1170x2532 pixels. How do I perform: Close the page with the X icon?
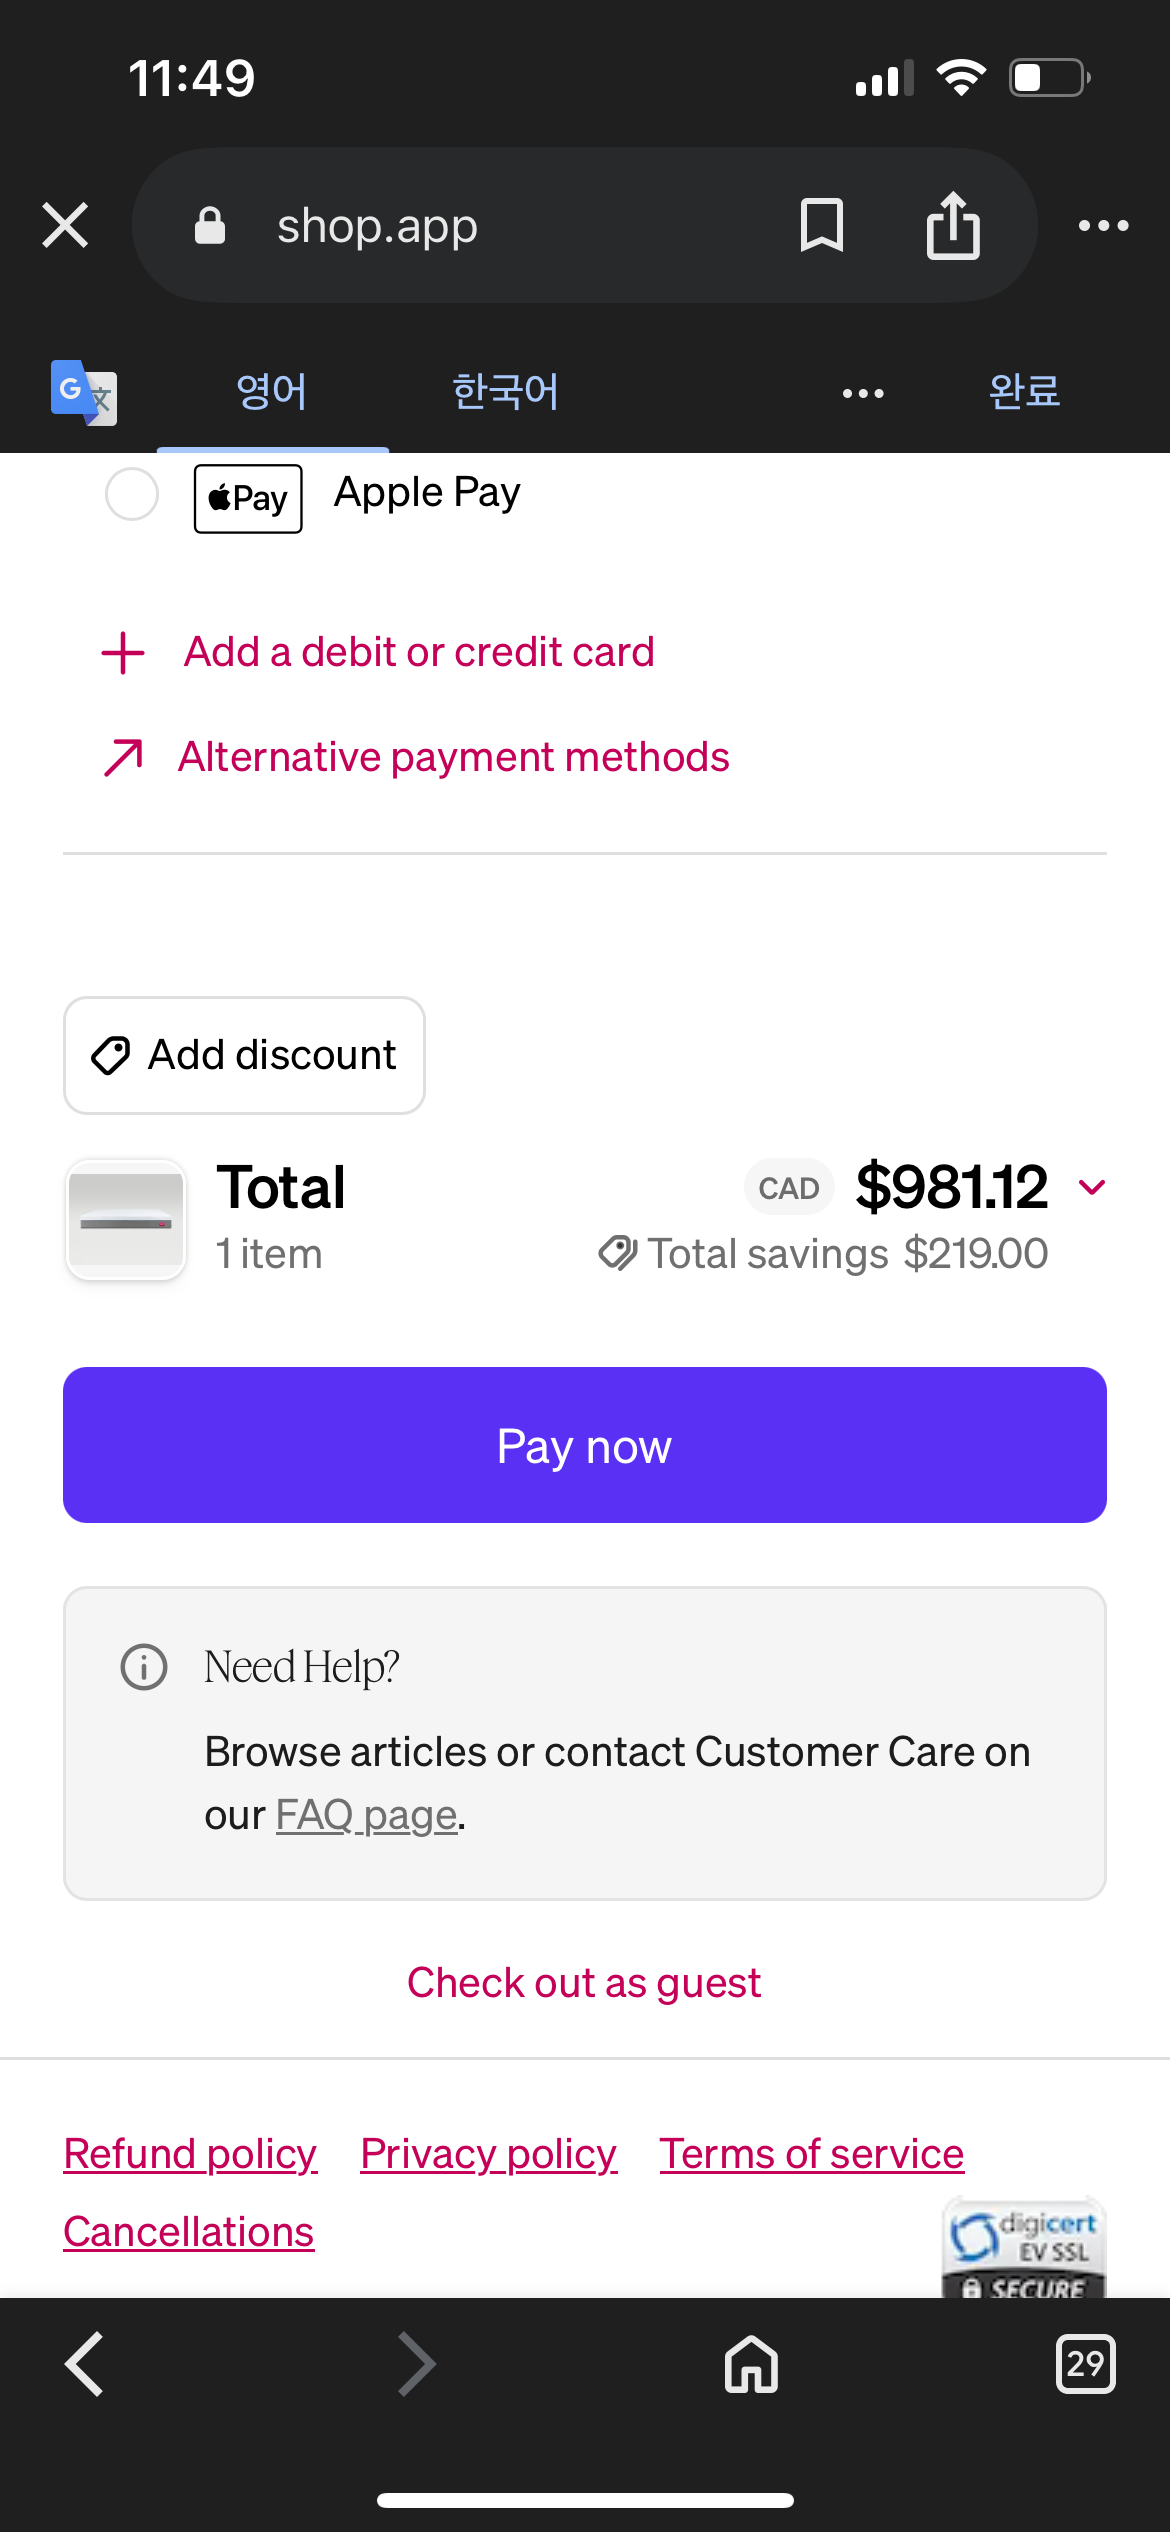click(x=66, y=225)
